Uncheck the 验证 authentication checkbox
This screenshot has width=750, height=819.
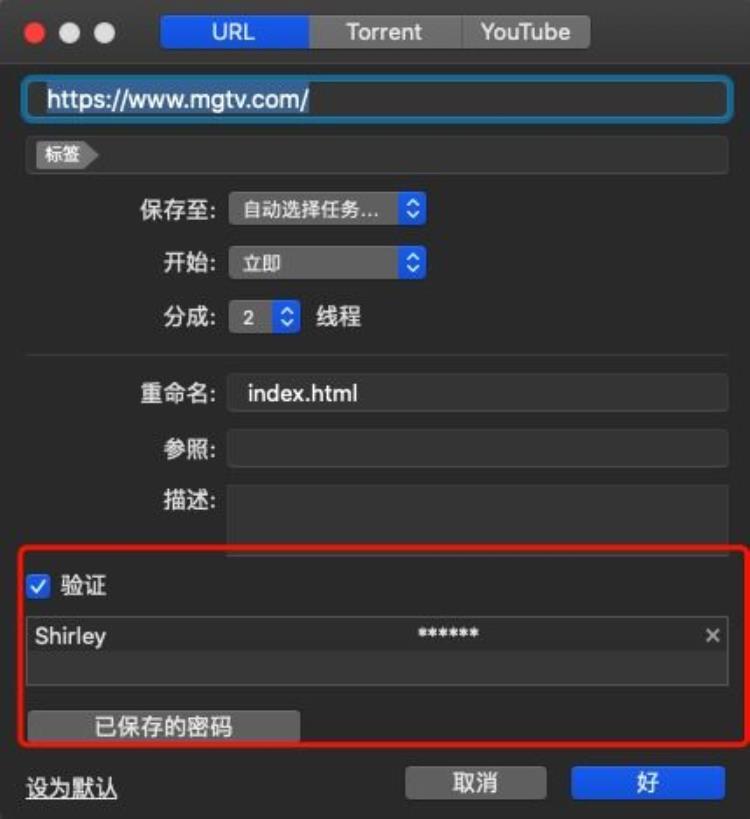[38, 586]
